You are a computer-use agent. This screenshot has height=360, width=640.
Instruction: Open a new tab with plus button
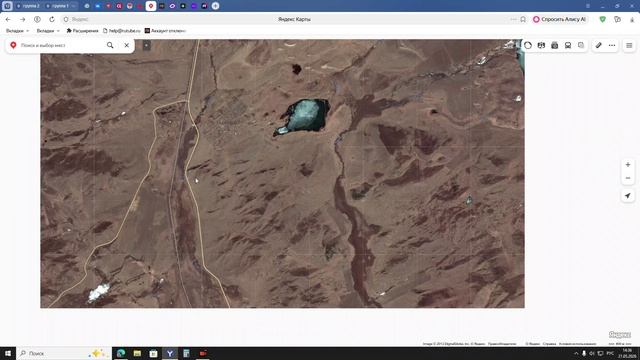coord(216,6)
